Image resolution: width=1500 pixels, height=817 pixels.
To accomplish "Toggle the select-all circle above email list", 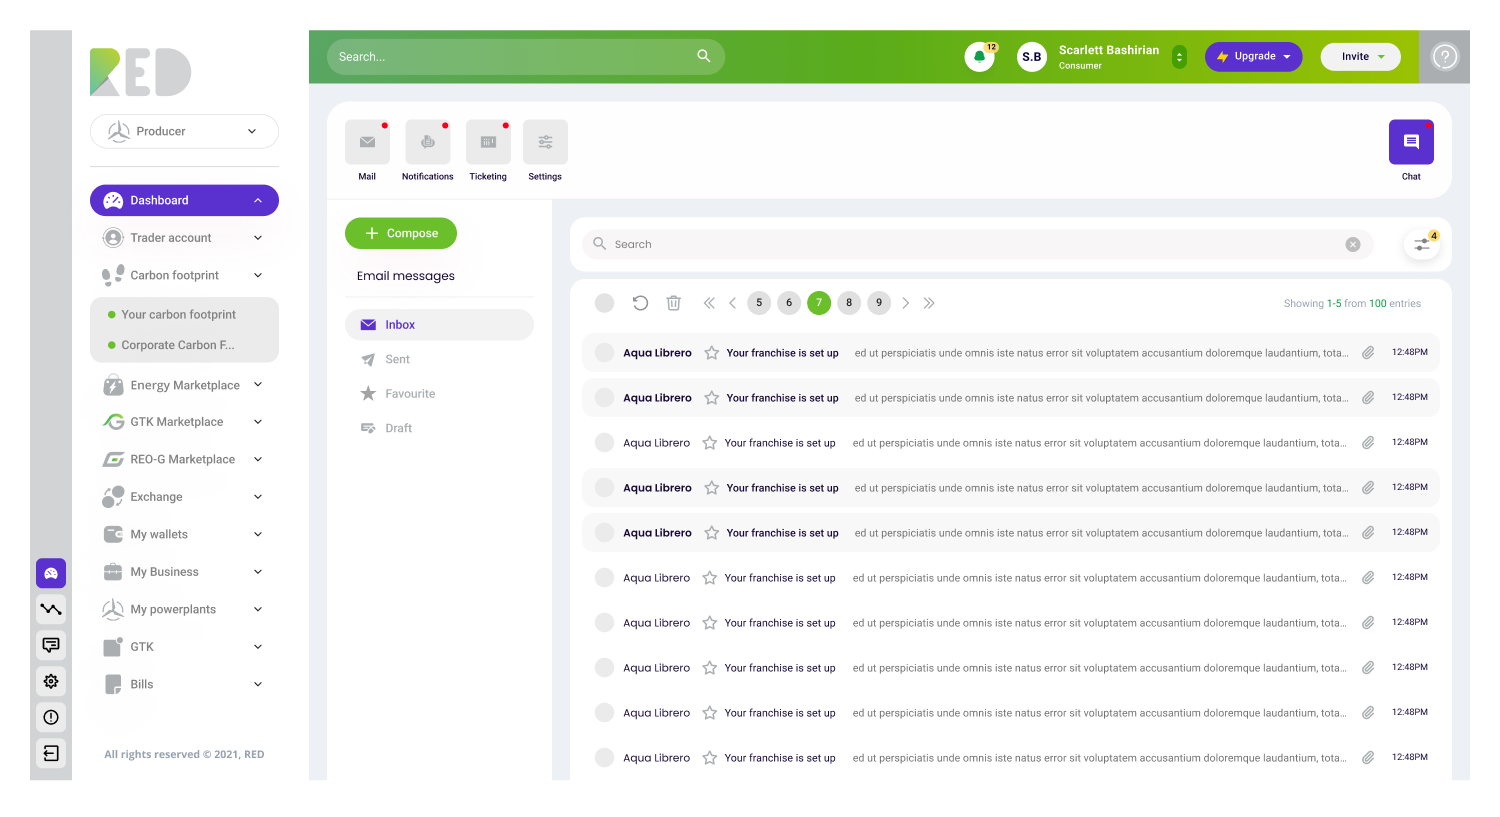I will (604, 303).
